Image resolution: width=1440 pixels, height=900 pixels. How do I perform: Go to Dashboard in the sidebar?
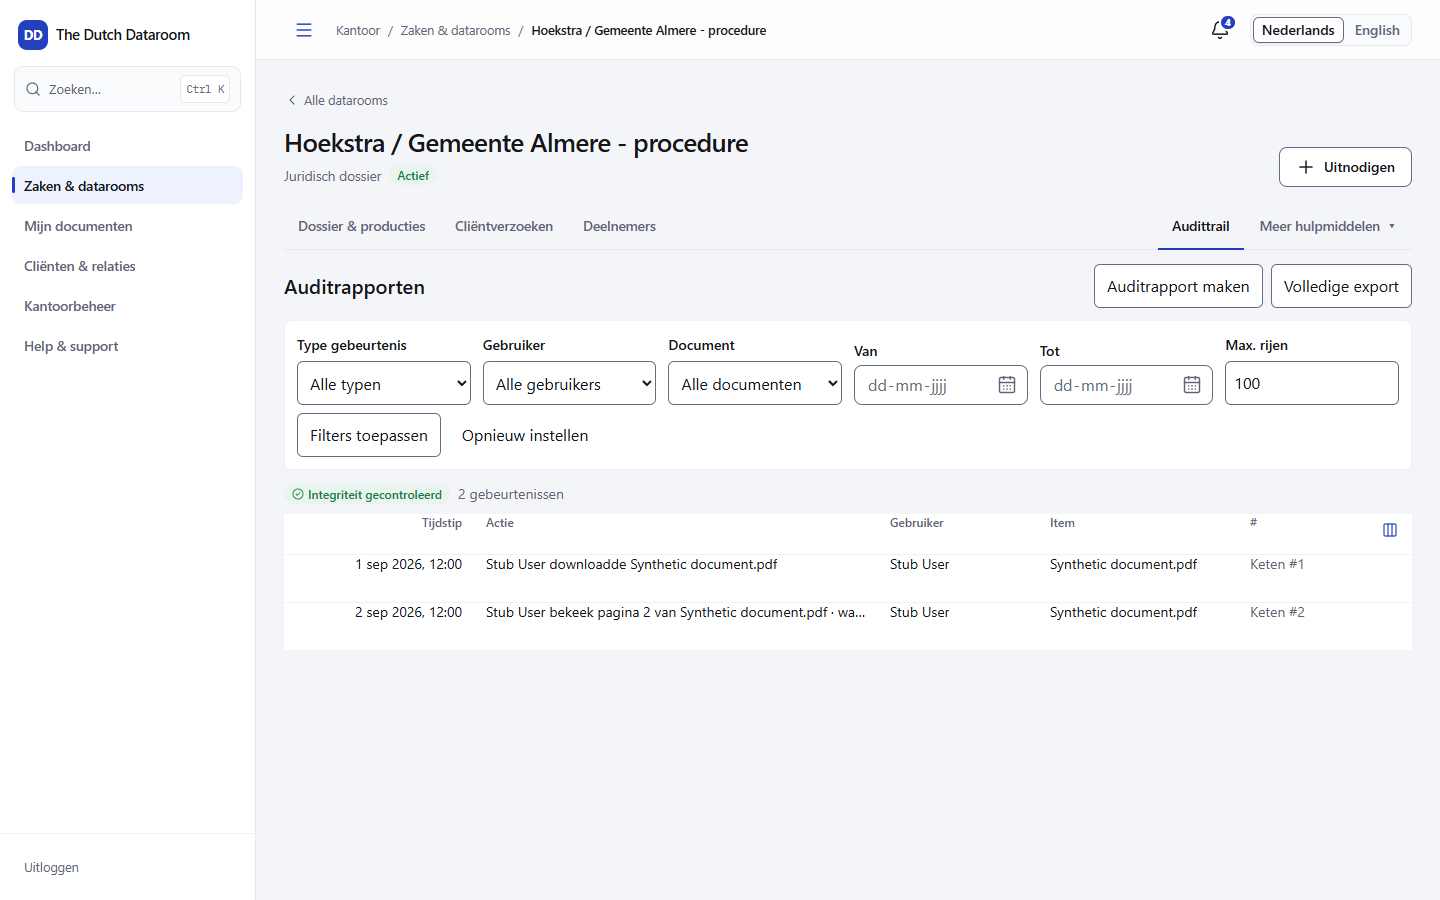(x=128, y=146)
